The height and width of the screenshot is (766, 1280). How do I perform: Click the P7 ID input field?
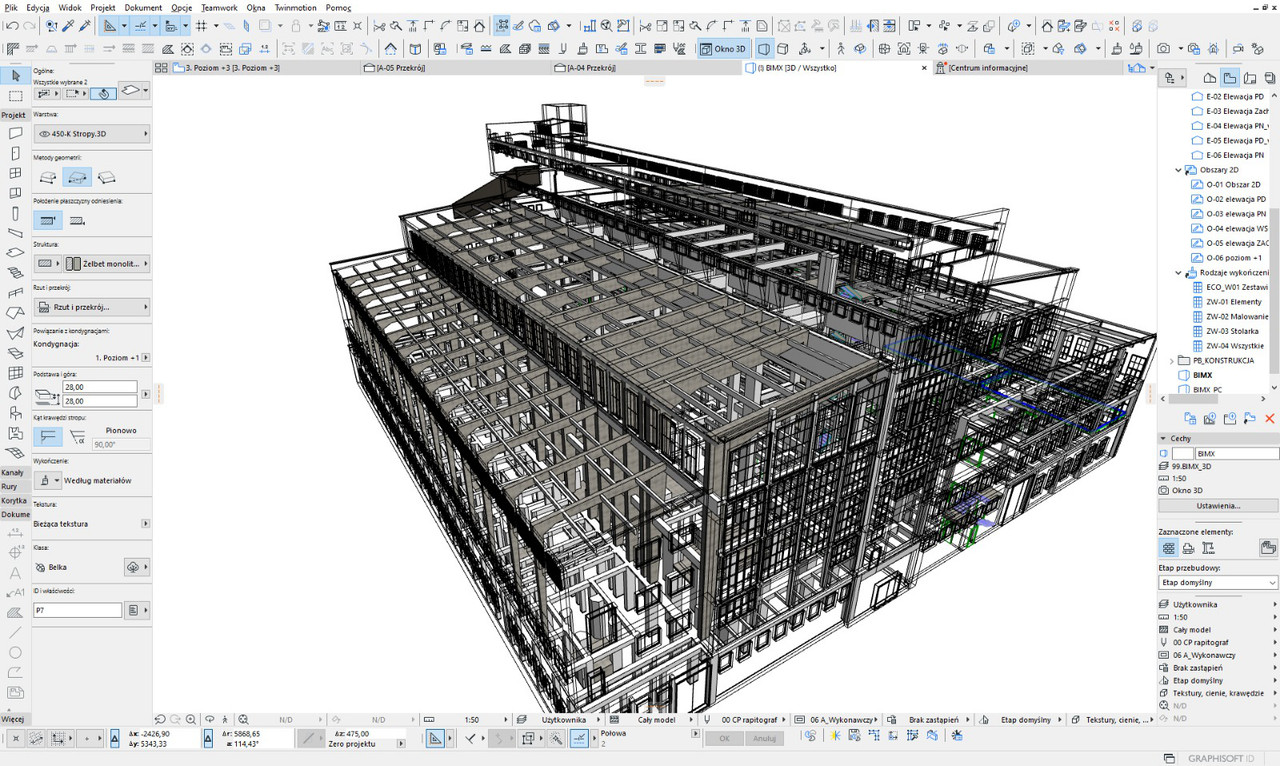tap(77, 609)
